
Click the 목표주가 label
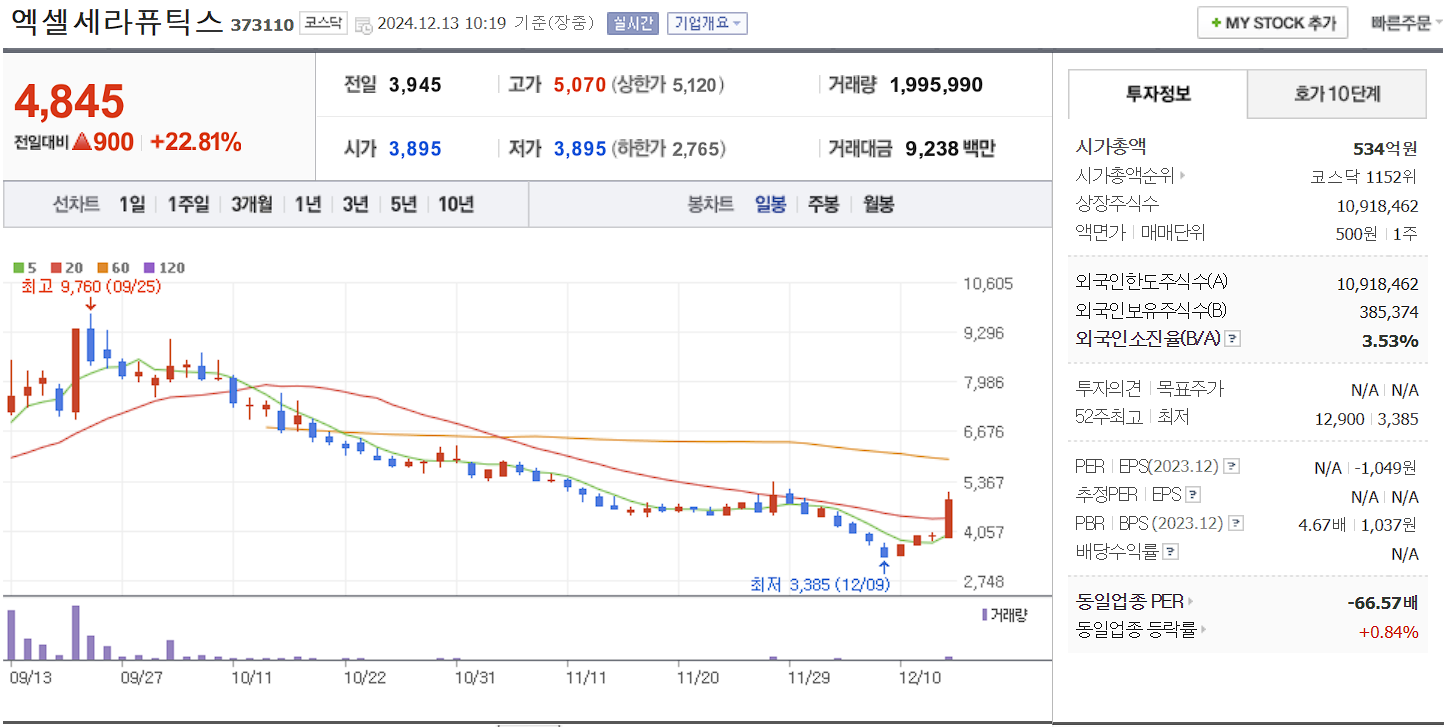click(x=1190, y=389)
